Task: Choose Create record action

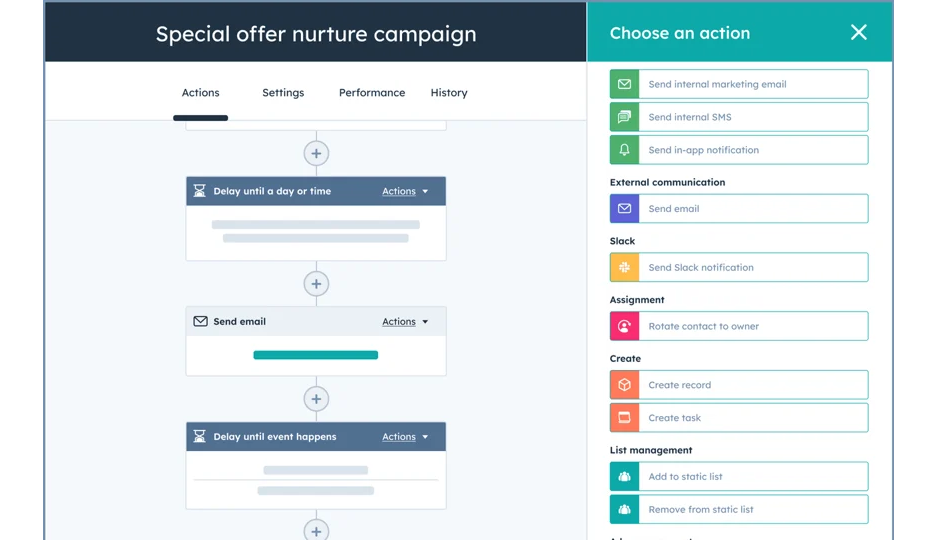Action: tap(739, 385)
